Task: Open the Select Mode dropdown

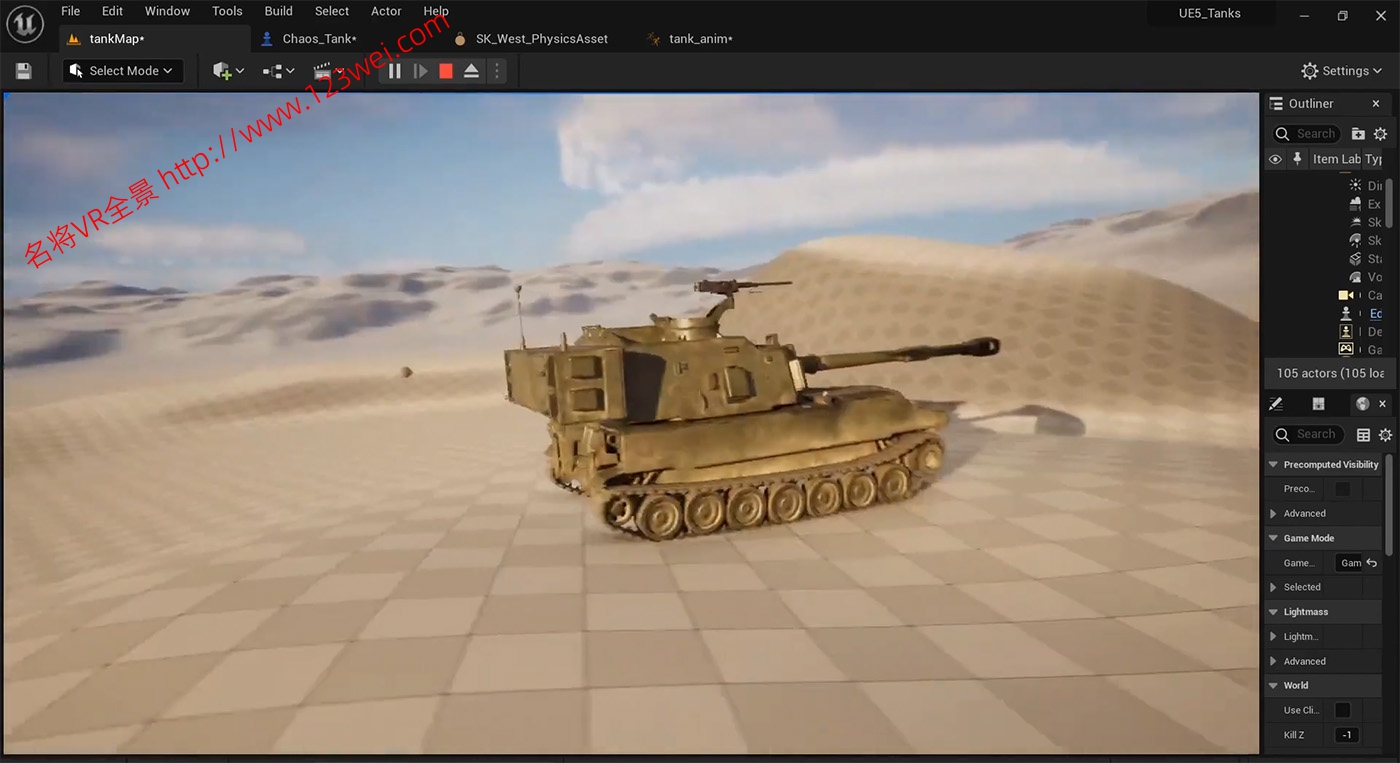Action: point(123,71)
